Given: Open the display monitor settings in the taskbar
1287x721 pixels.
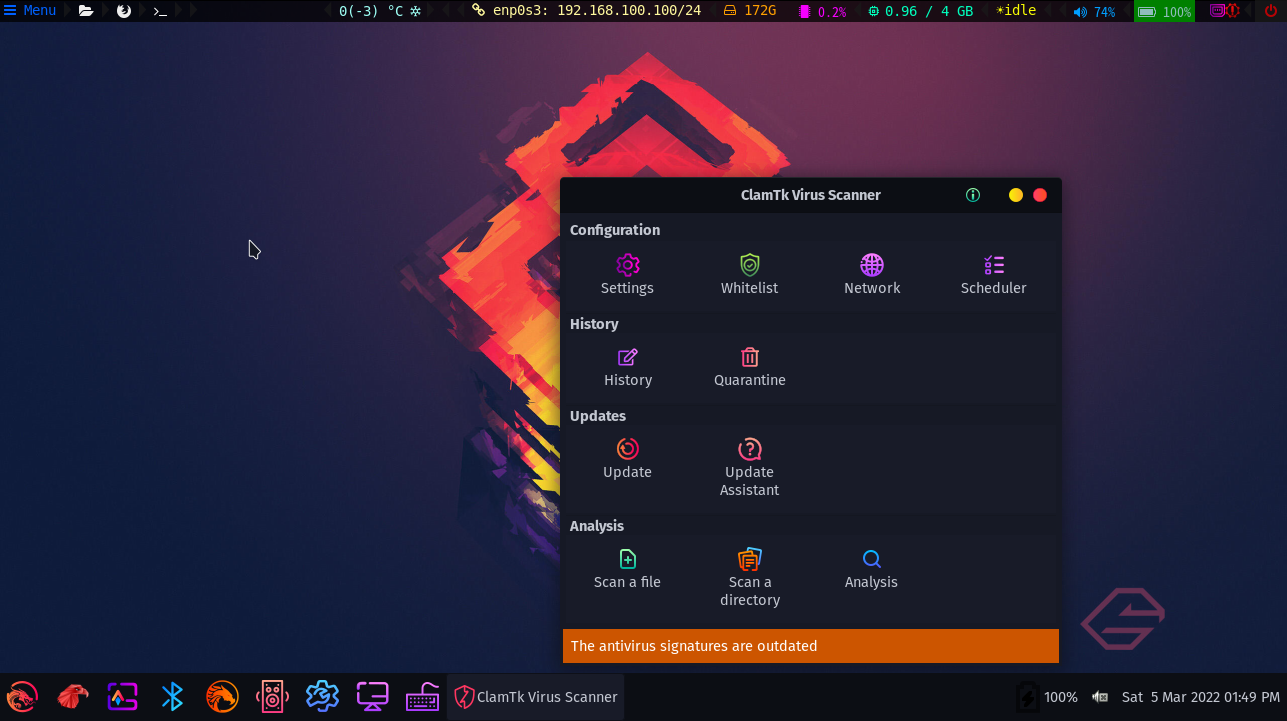Looking at the screenshot, I should [372, 696].
